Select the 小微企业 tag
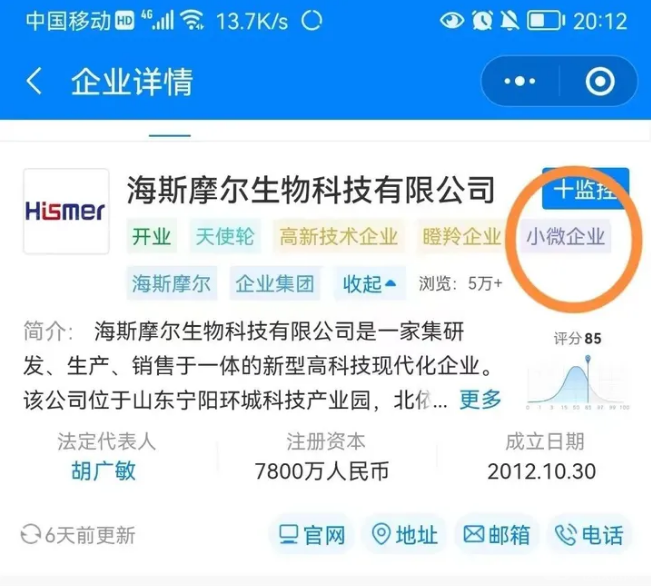The image size is (651, 586). coord(565,237)
